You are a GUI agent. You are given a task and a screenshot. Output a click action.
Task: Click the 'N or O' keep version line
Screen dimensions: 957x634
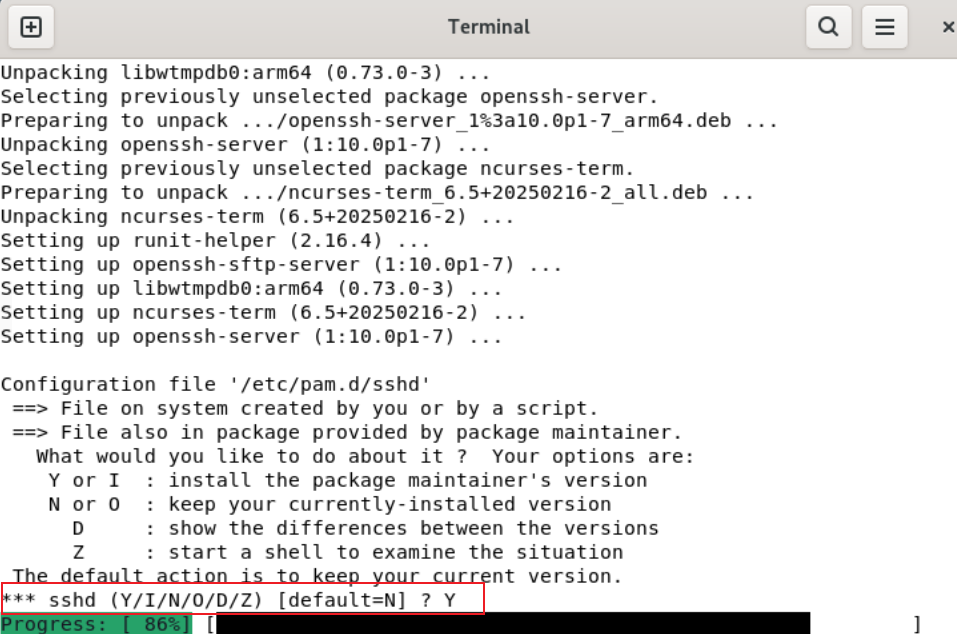(x=329, y=504)
